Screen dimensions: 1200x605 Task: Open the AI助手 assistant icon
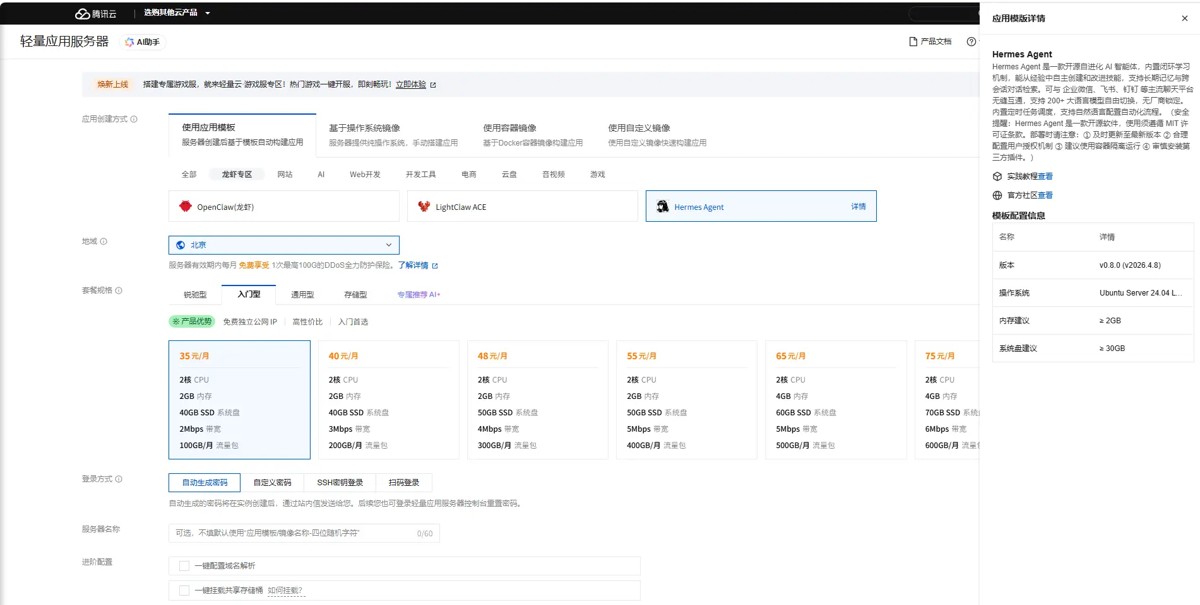pos(130,42)
